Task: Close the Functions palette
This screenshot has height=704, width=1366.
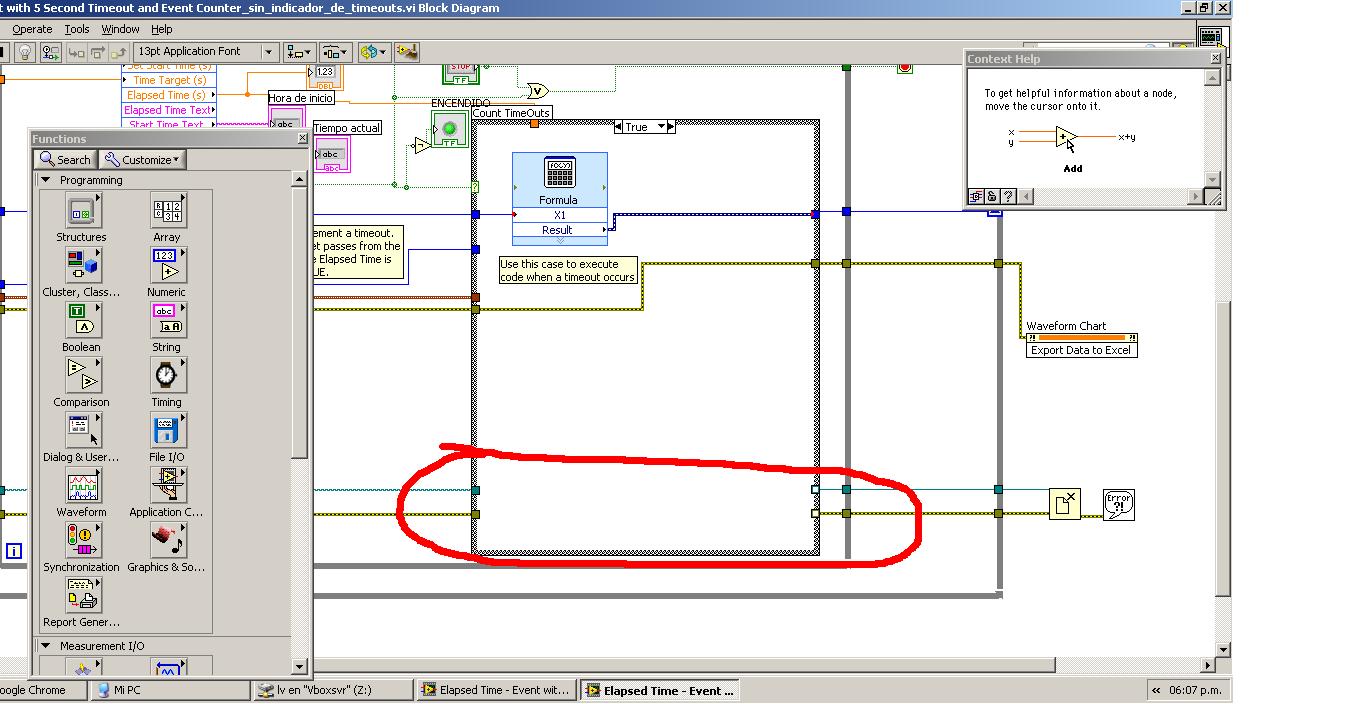Action: pyautogui.click(x=302, y=139)
